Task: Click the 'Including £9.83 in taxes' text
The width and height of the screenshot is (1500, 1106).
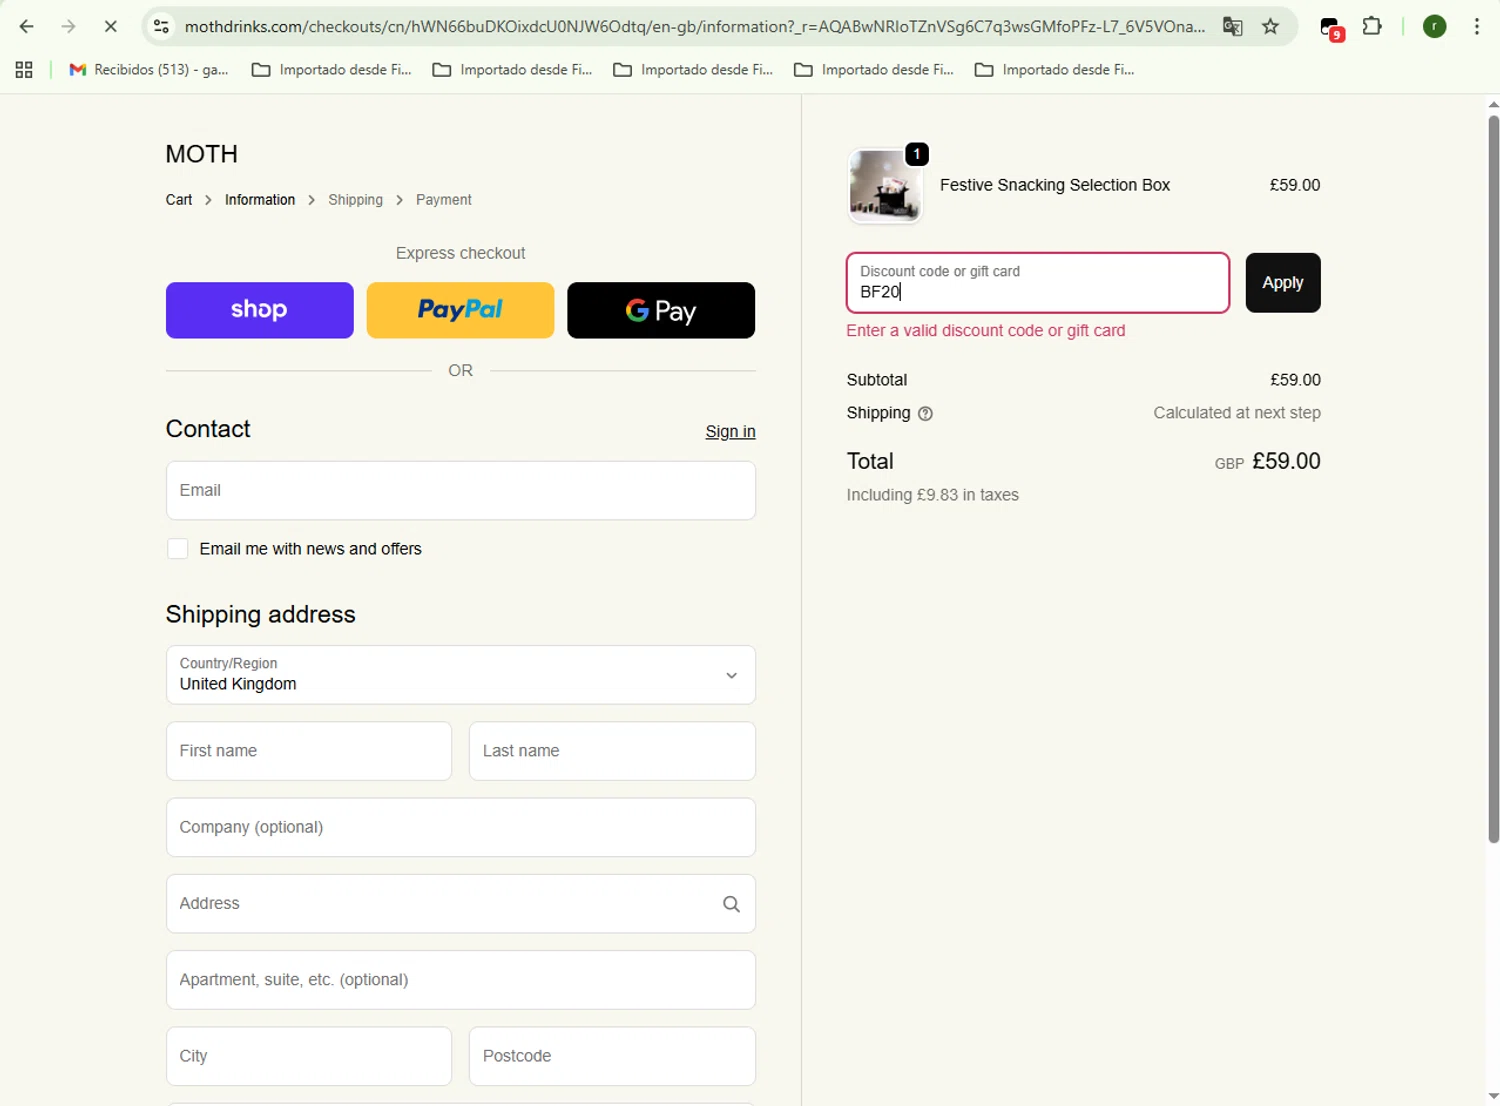Action: click(x=933, y=495)
